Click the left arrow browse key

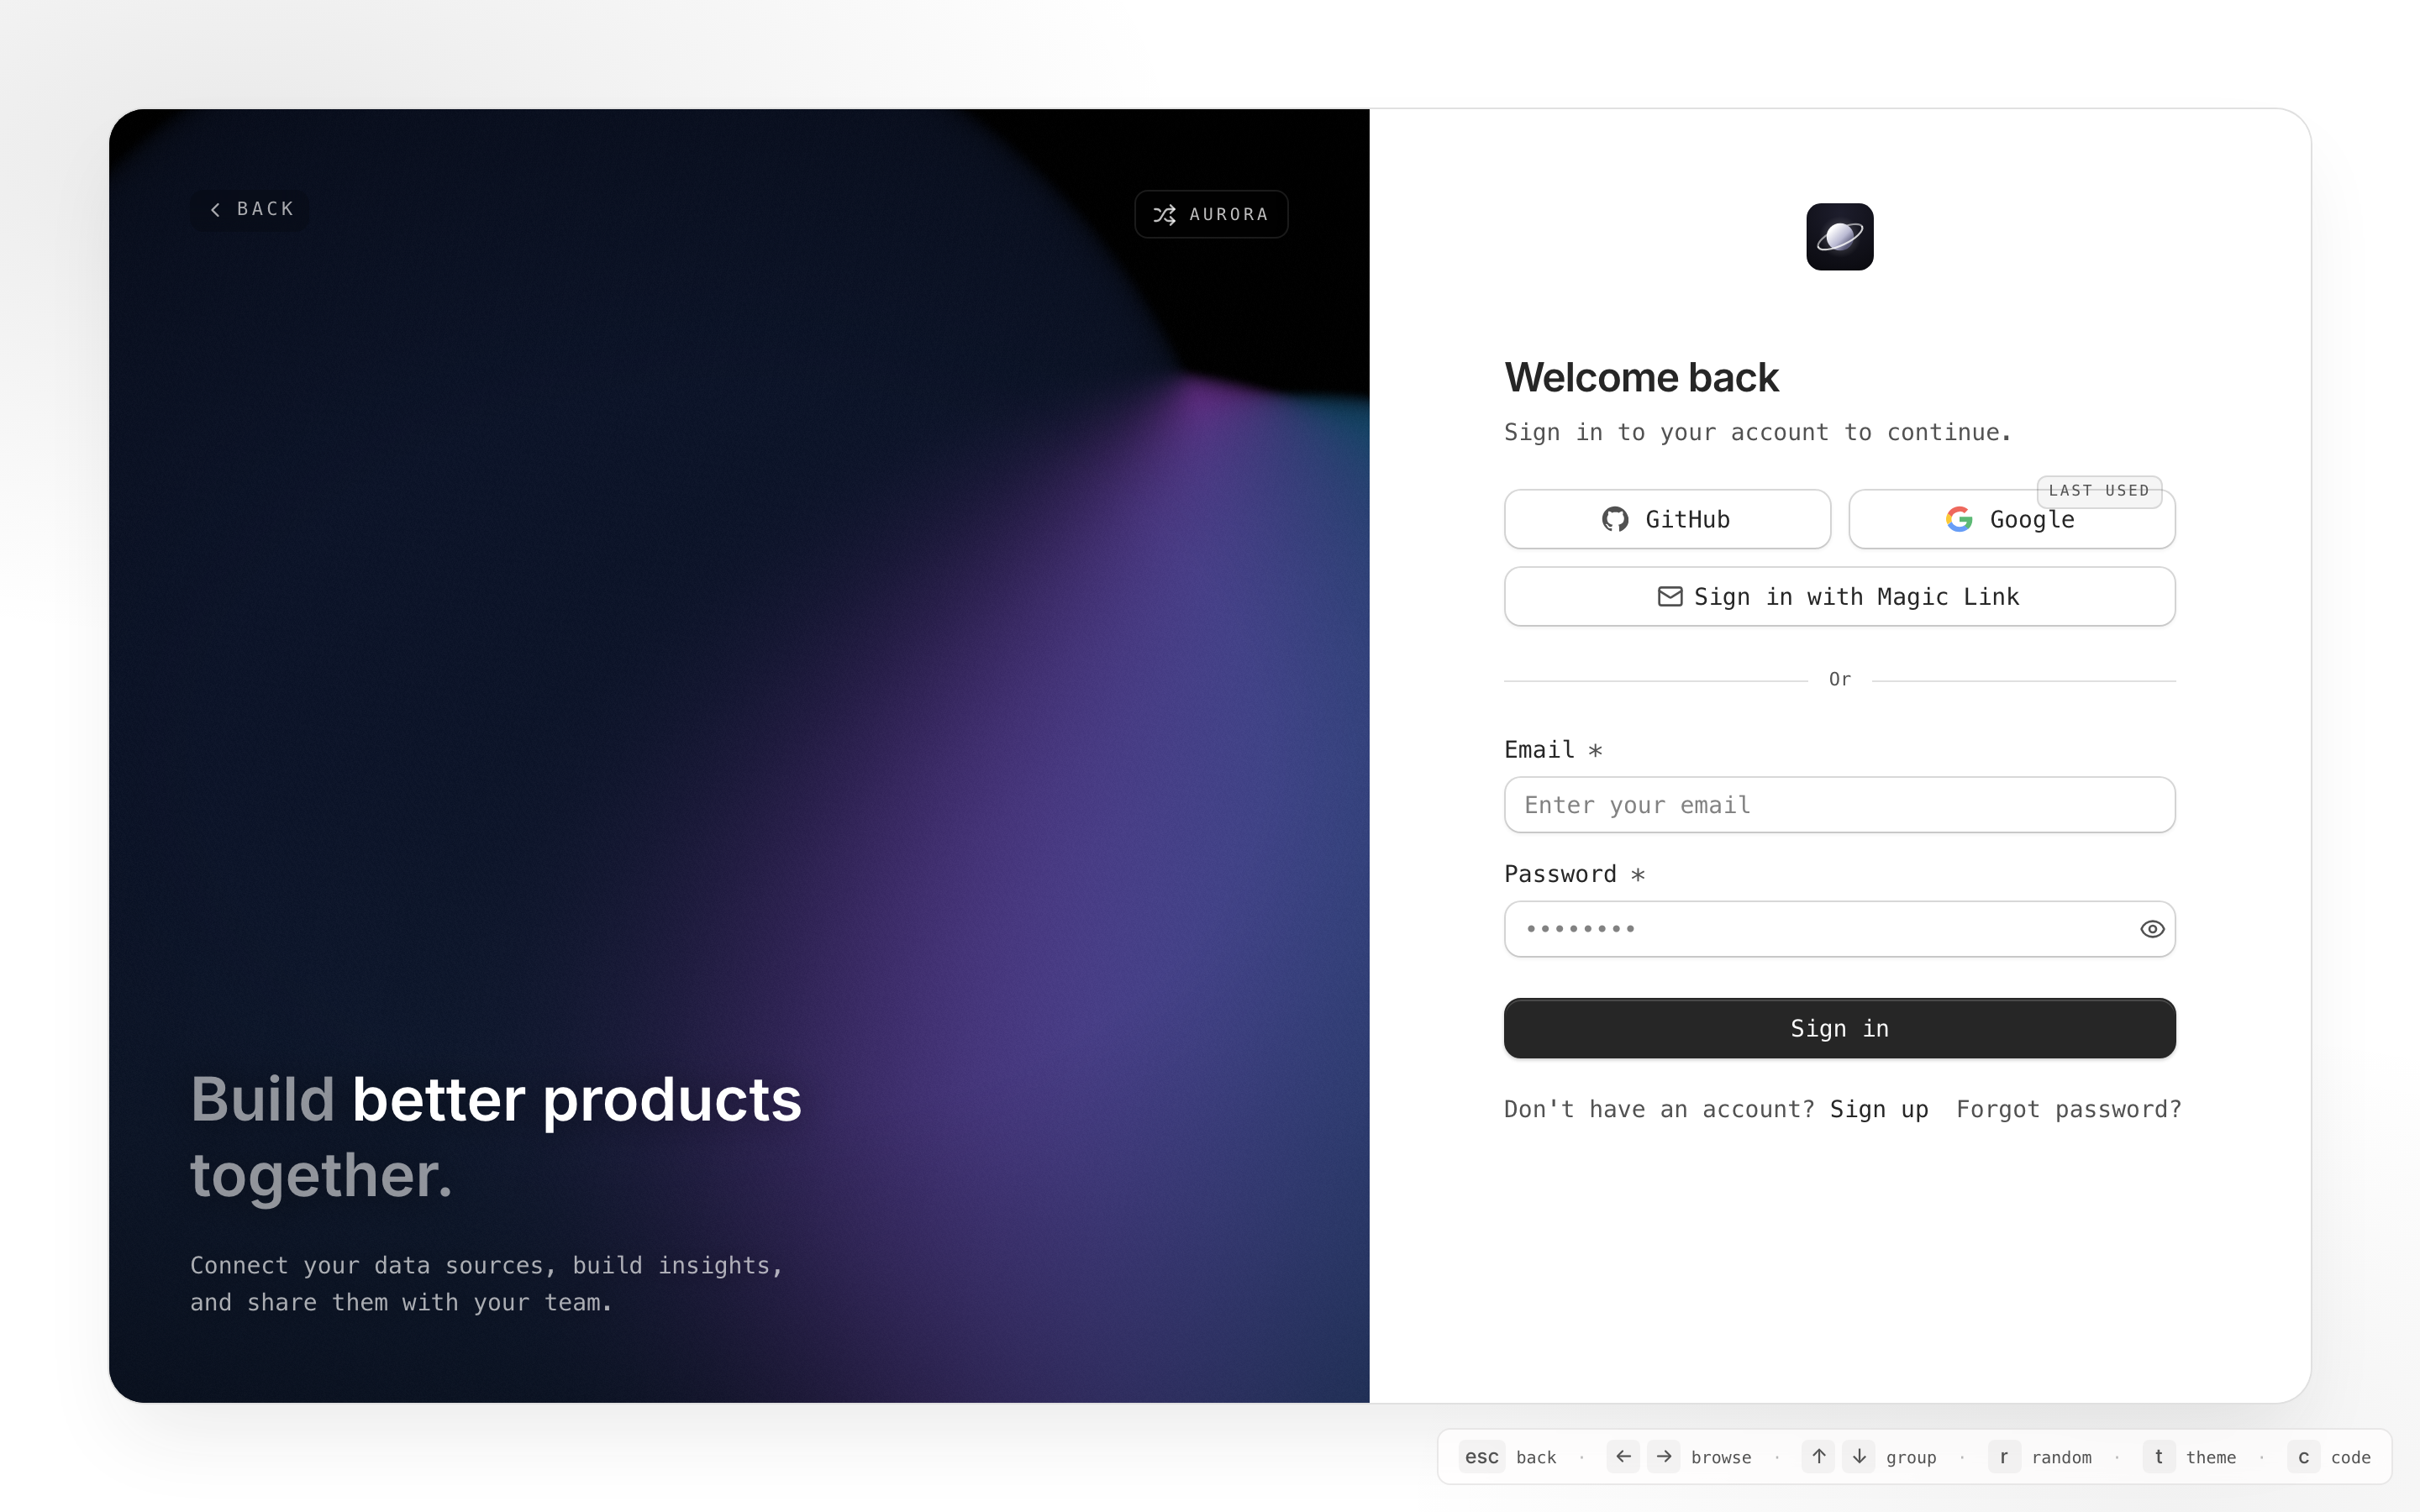point(1623,1457)
